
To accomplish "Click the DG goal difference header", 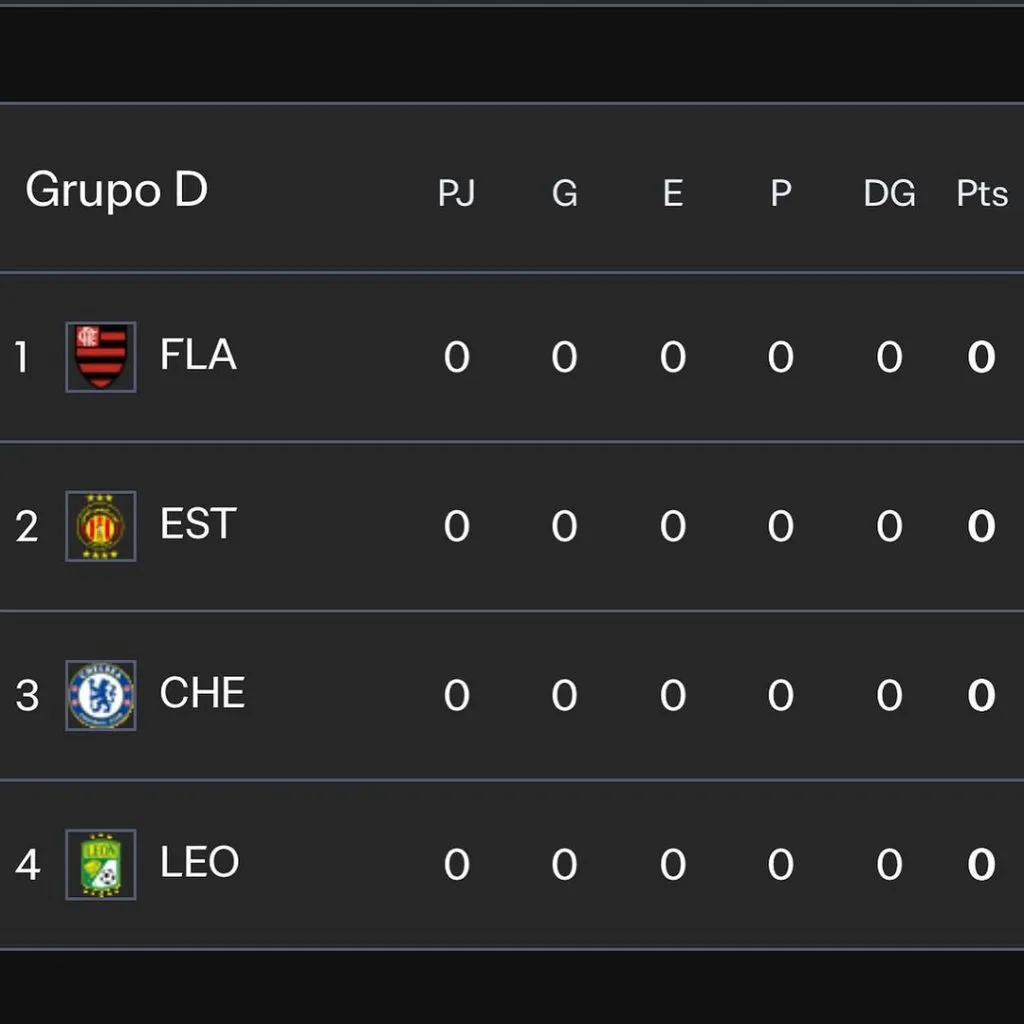I will [x=889, y=193].
